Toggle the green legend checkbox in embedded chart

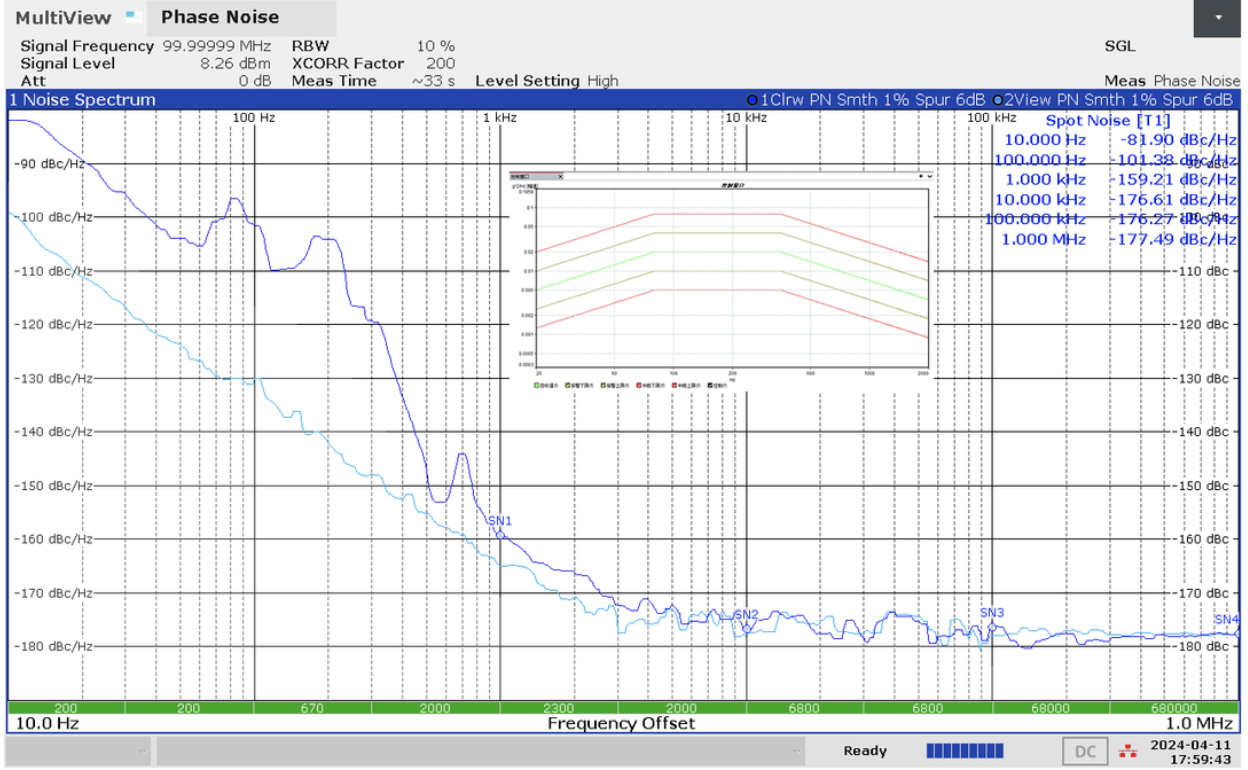(537, 384)
